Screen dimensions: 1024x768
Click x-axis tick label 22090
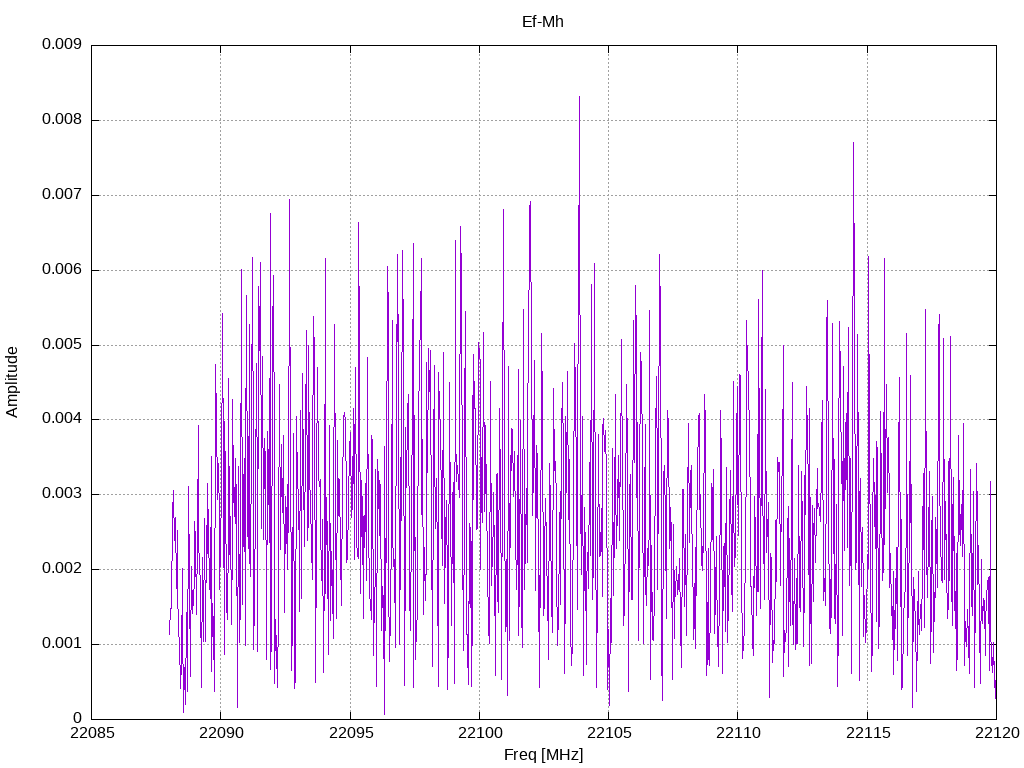[221, 733]
